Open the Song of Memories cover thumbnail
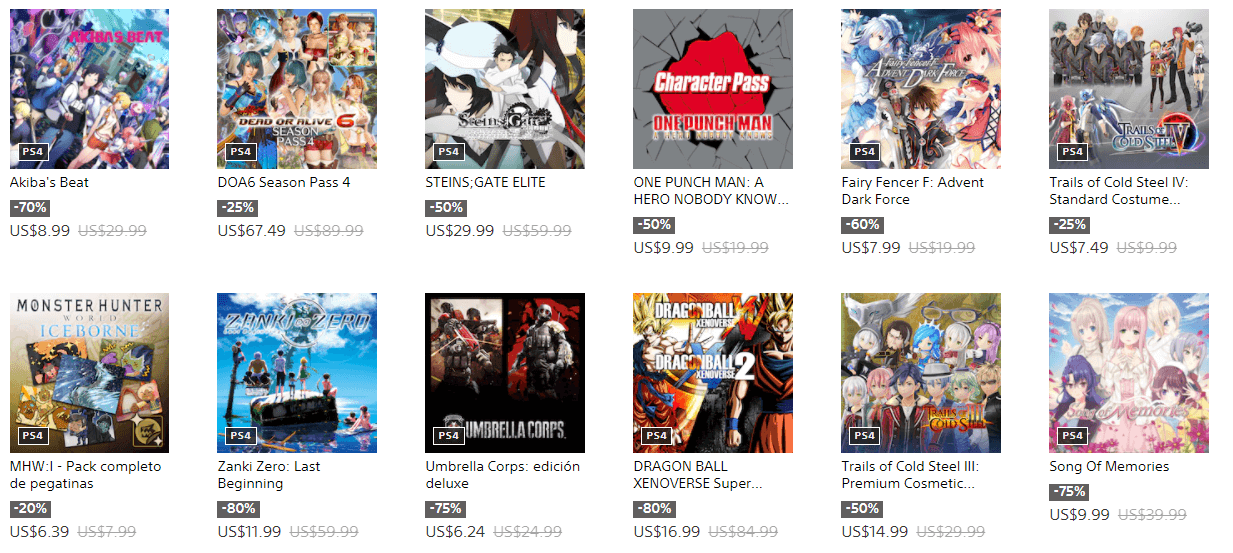The width and height of the screenshot is (1233, 553). (x=1129, y=373)
